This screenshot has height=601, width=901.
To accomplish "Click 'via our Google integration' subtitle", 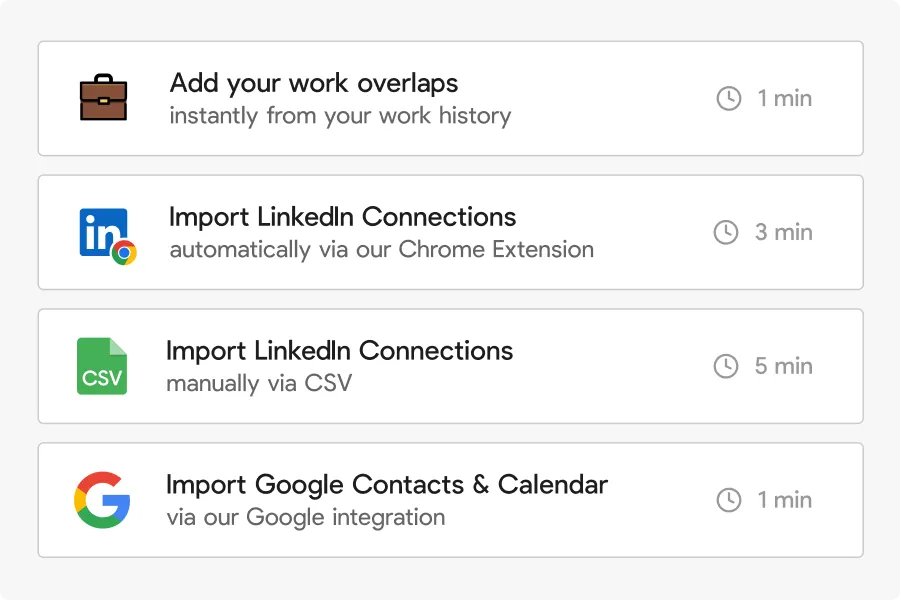I will tap(306, 518).
